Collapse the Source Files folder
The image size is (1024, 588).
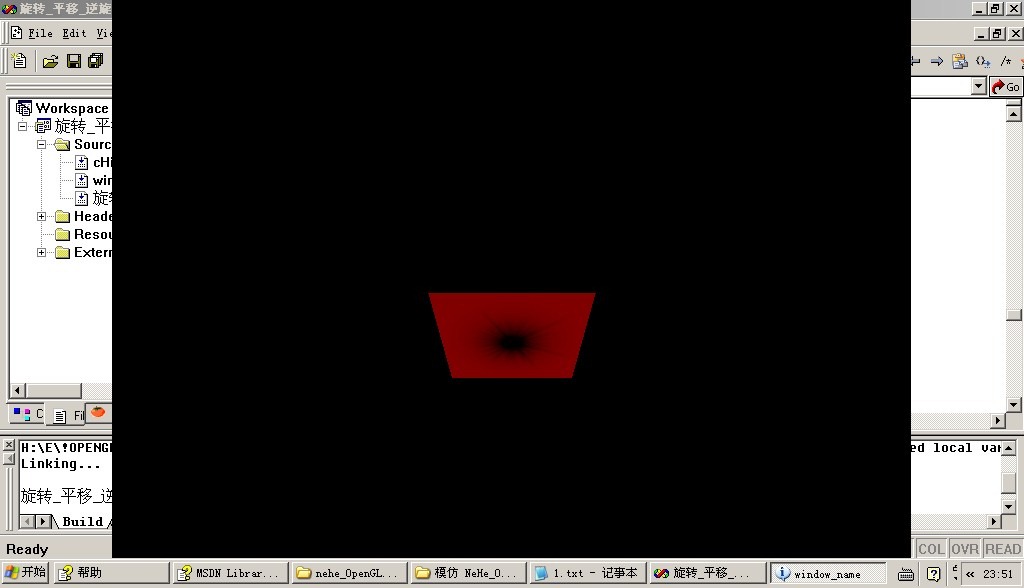tap(41, 144)
